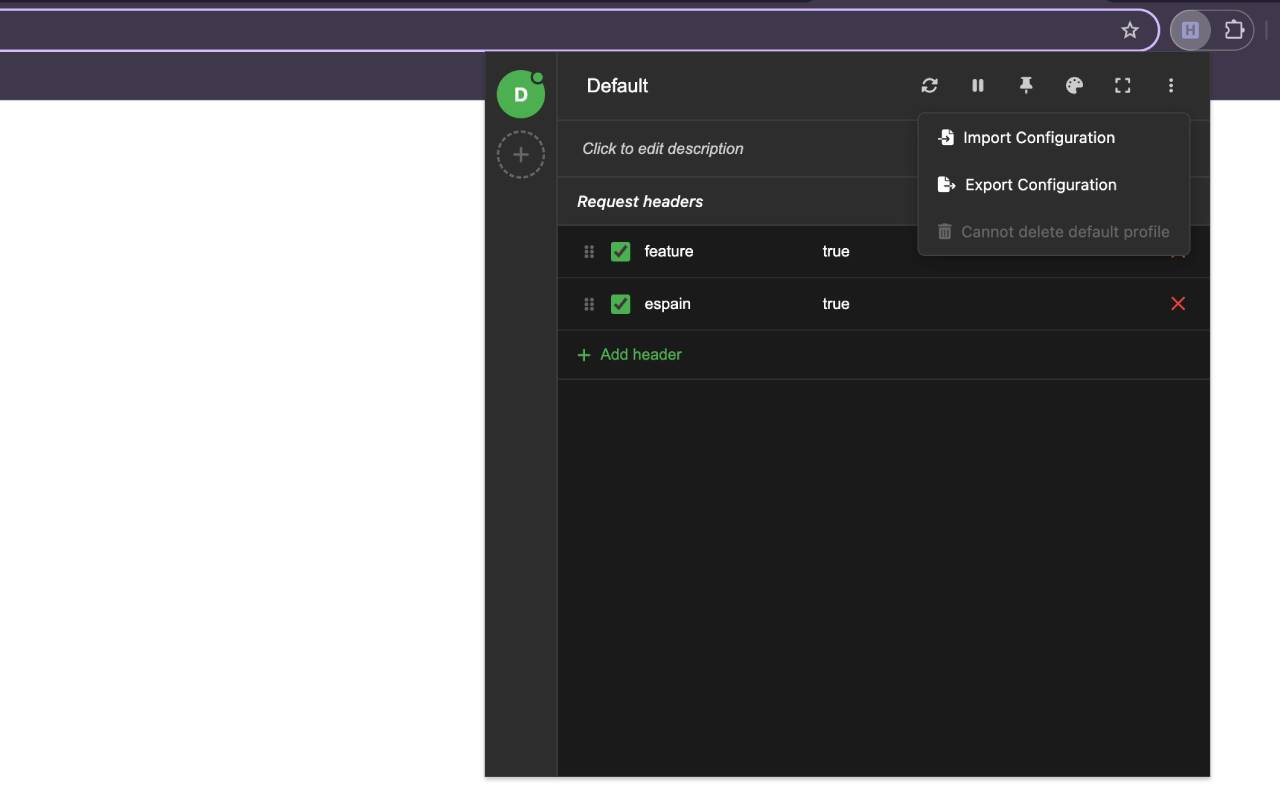Click the Request headers section label

pos(640,202)
